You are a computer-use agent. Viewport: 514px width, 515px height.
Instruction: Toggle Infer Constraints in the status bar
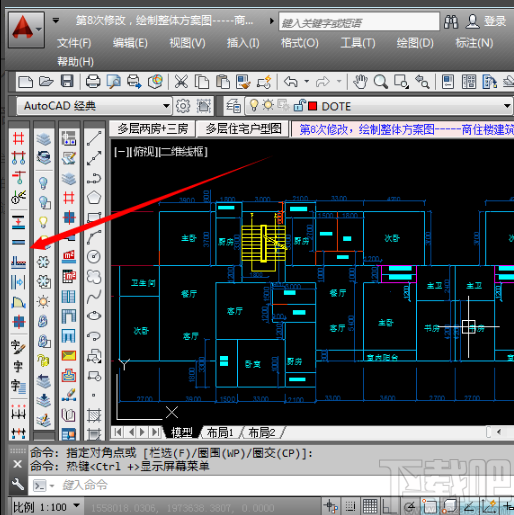tap(331, 506)
